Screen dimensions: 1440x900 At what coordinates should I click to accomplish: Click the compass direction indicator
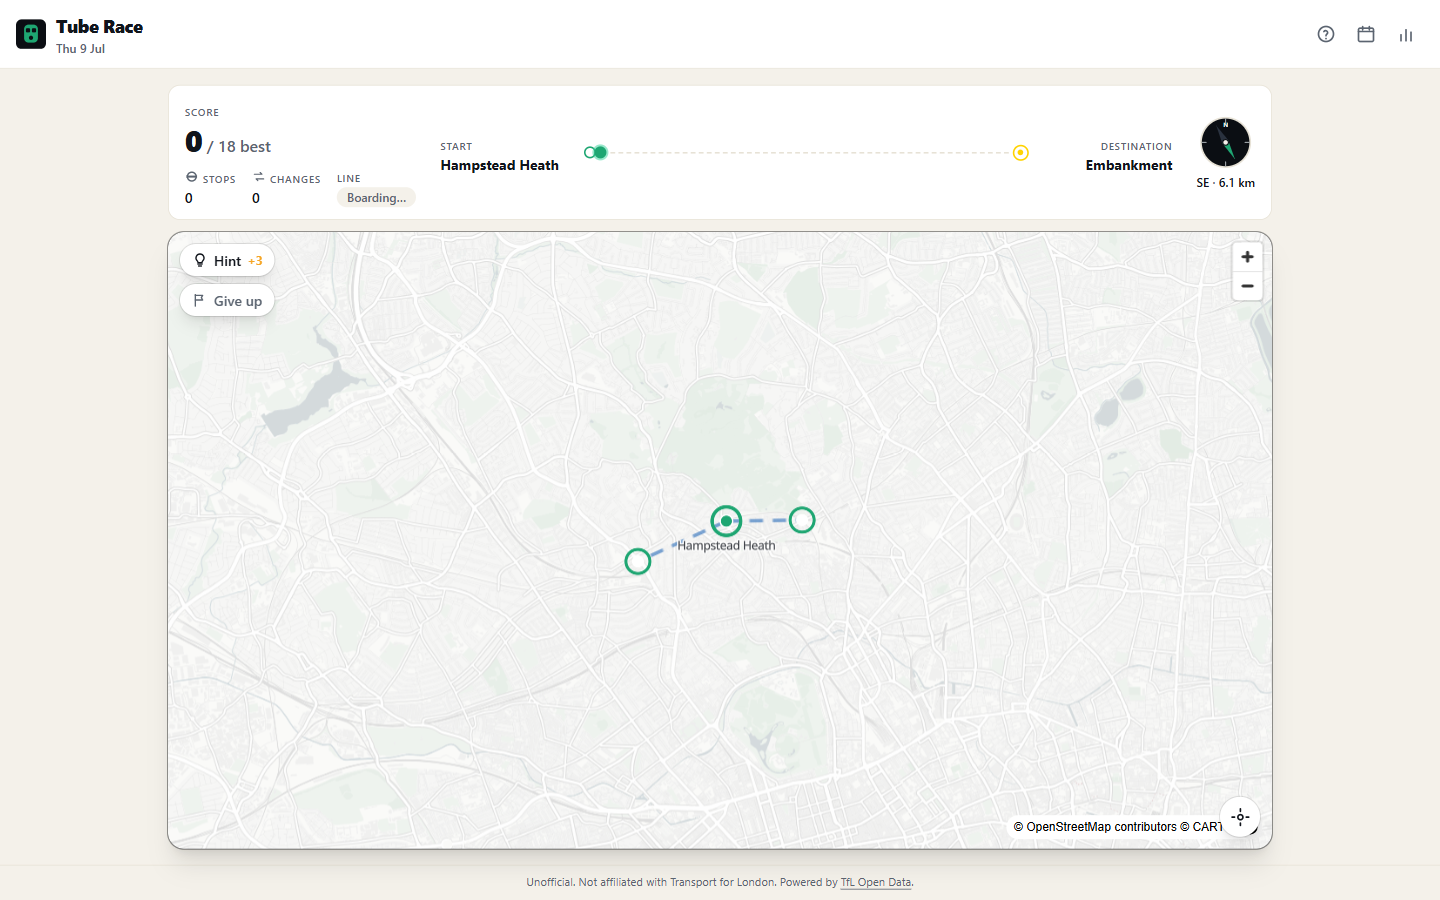pyautogui.click(x=1225, y=142)
